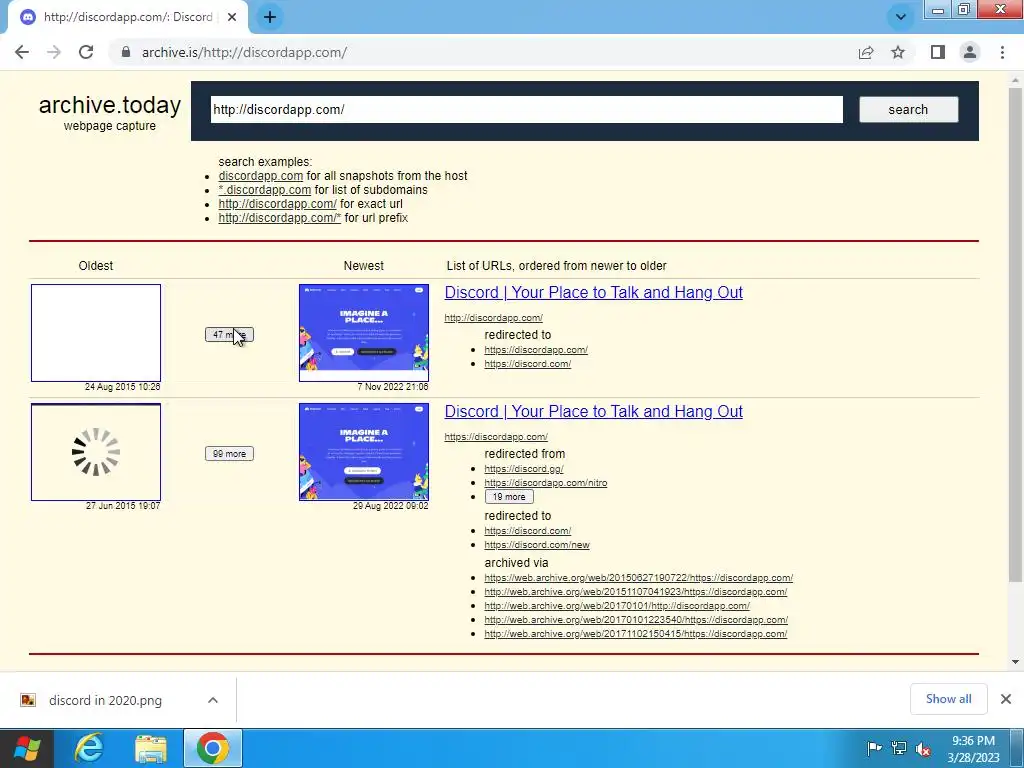Click https://discordapp.com/ link under second title
This screenshot has width=1024, height=768.
(496, 437)
